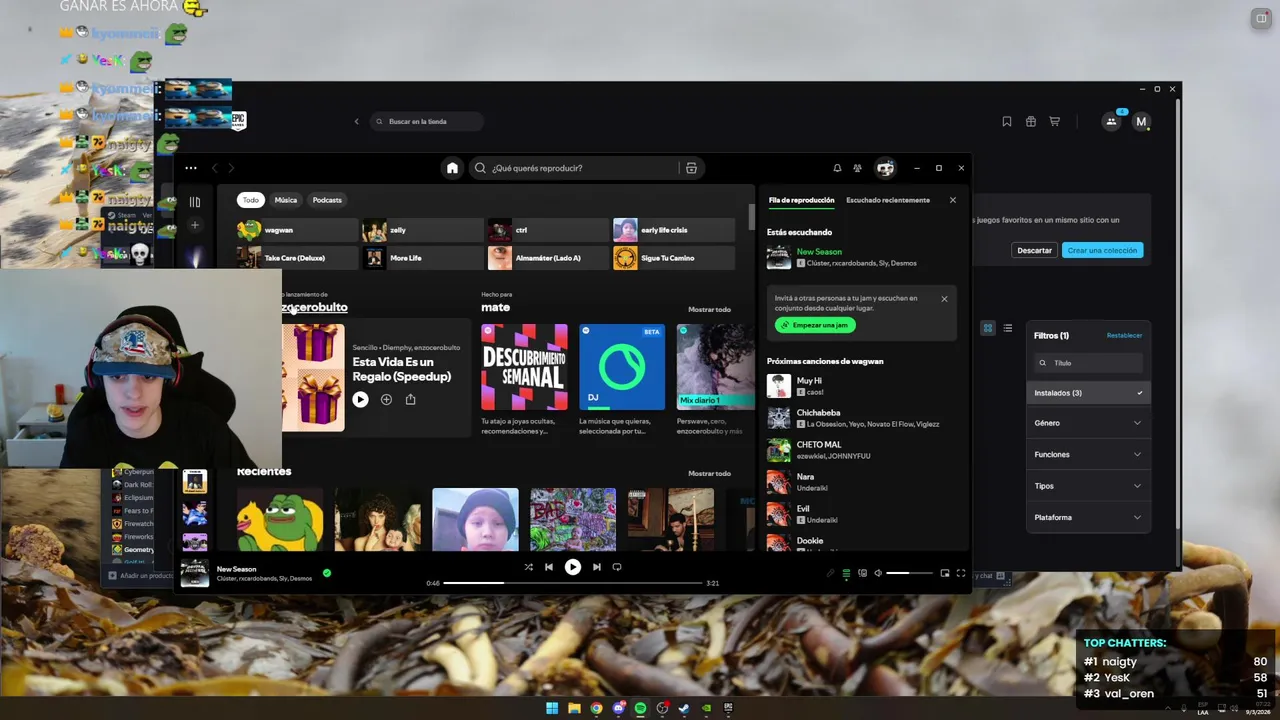Select the Música filter chip
The image size is (1280, 720).
(x=286, y=200)
